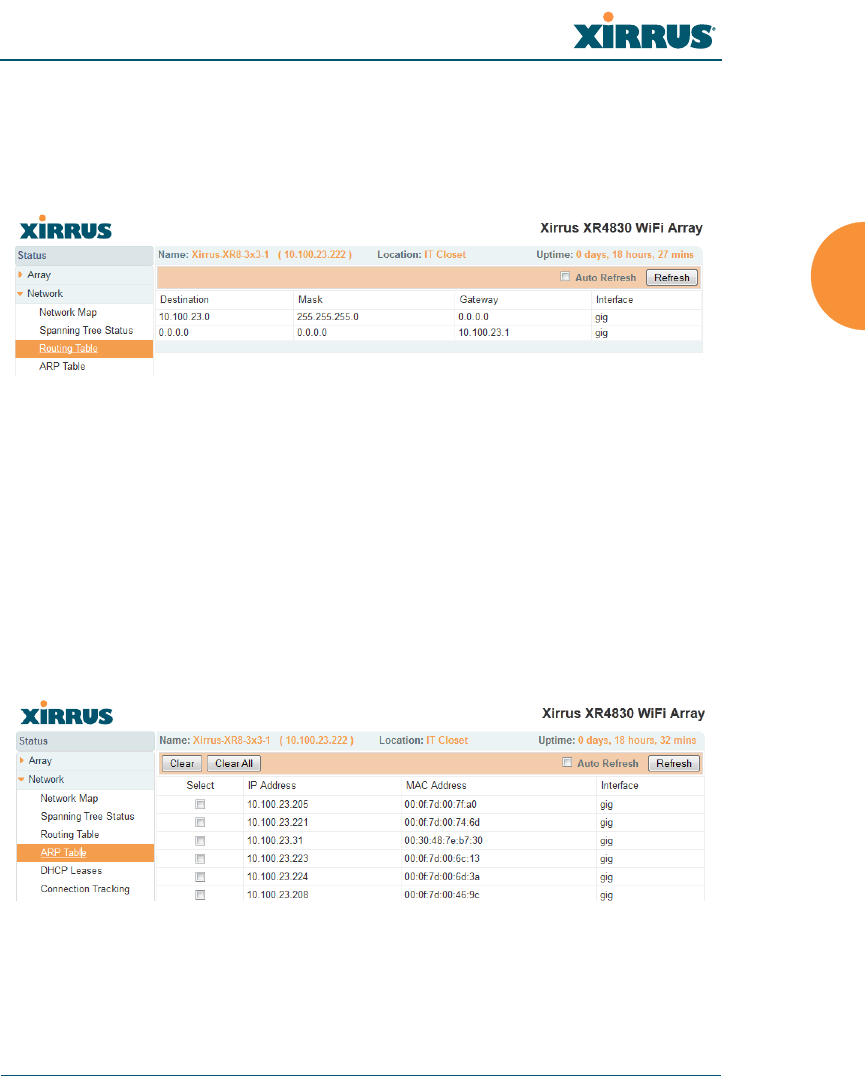Click uptime 0 days, 18 hours, 32 mins
The width and height of the screenshot is (865, 1076).
(x=637, y=740)
